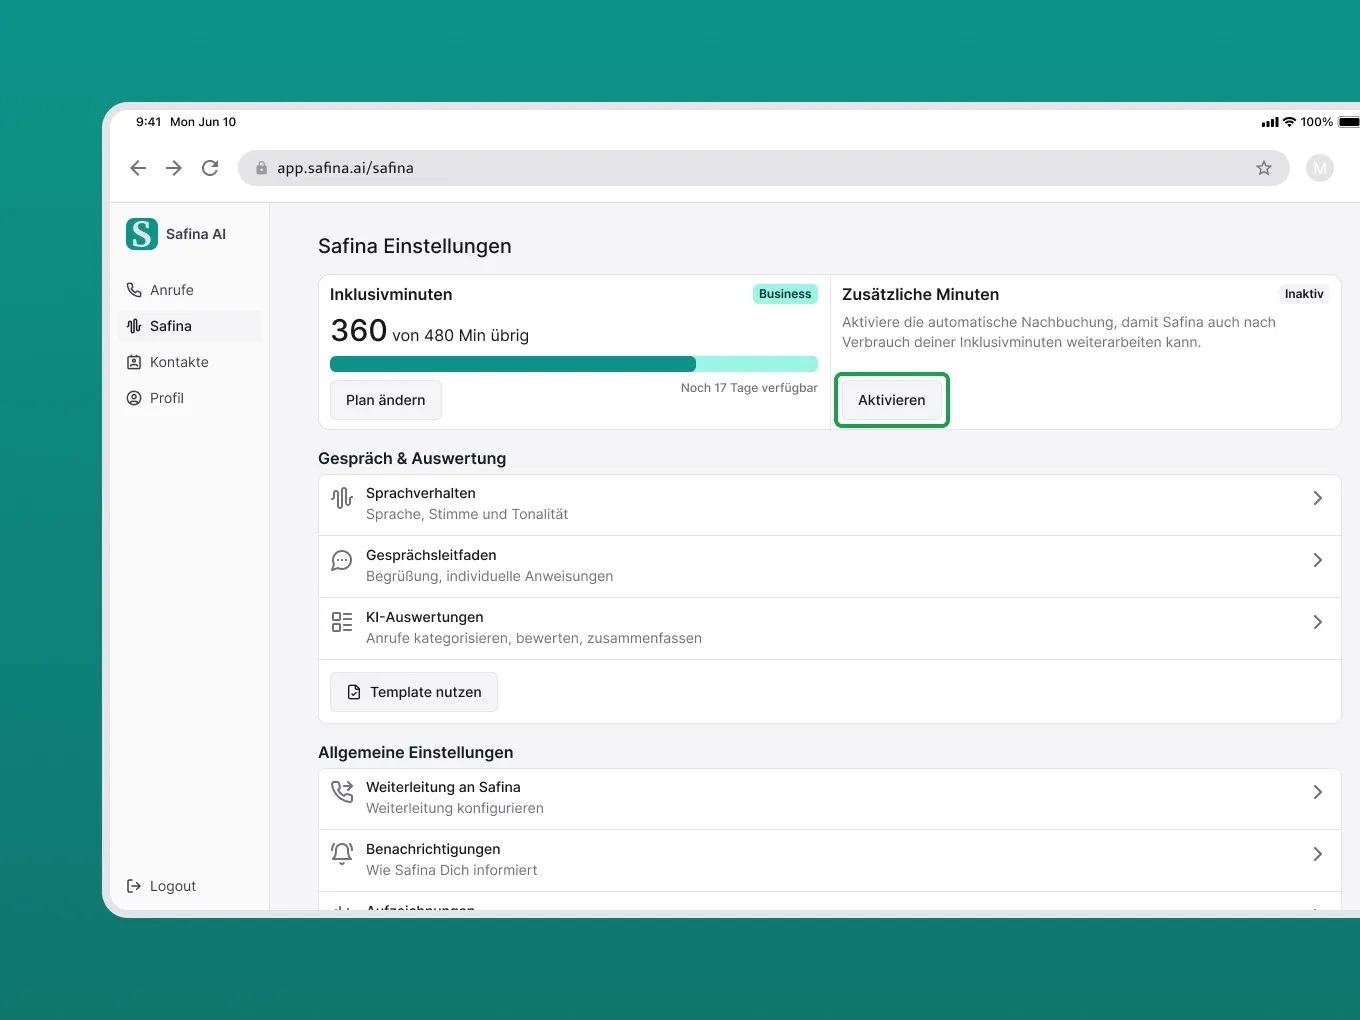The height and width of the screenshot is (1020, 1360).
Task: Click the Sprachverhalten waveform icon
Action: [x=342, y=498]
